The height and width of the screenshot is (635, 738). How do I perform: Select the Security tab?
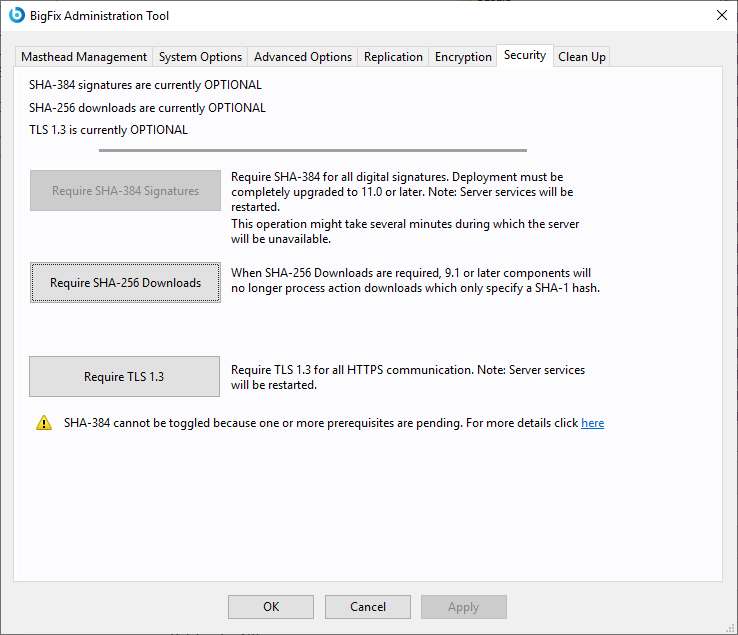pos(525,56)
